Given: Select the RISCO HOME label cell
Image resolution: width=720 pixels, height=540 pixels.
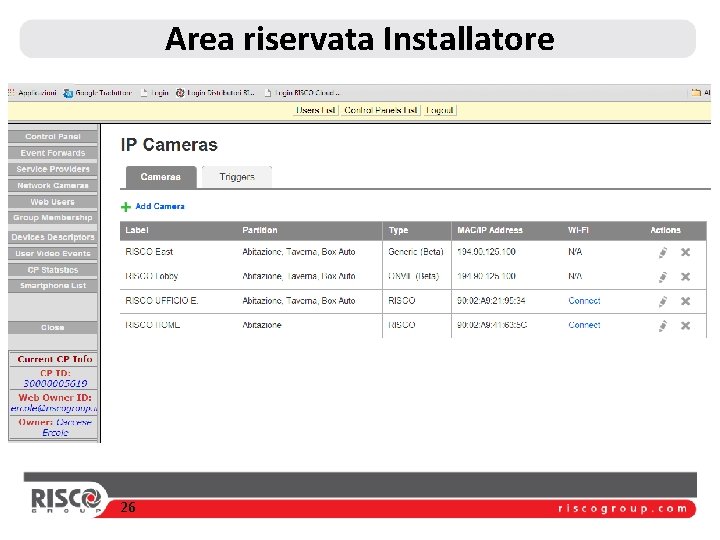Looking at the screenshot, I should [152, 325].
